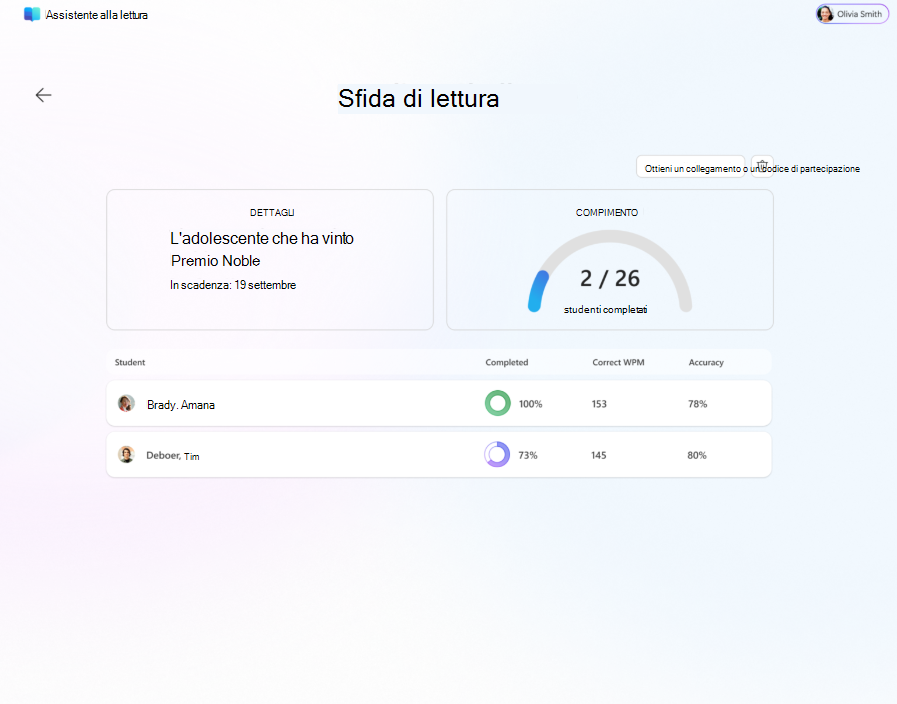Click the L'adolescente che ha vinto title
The width and height of the screenshot is (897, 704).
262,238
